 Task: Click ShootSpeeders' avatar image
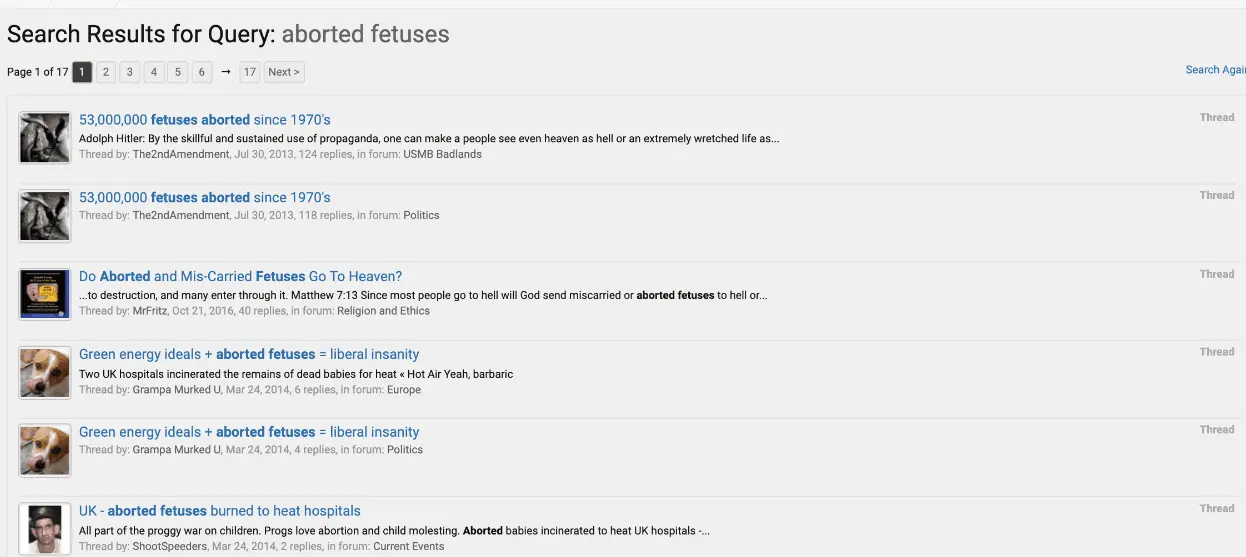tap(45, 529)
